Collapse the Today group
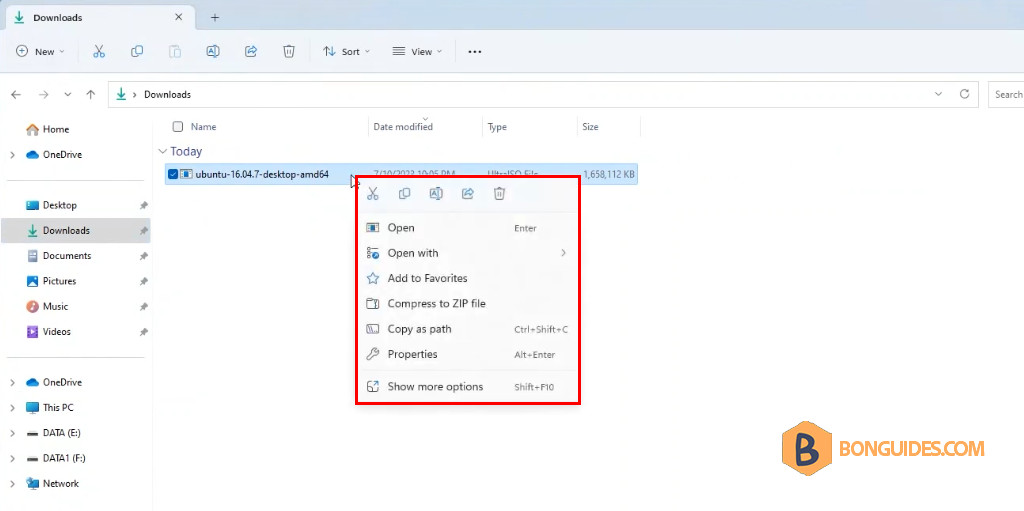The image size is (1024, 511). point(162,152)
